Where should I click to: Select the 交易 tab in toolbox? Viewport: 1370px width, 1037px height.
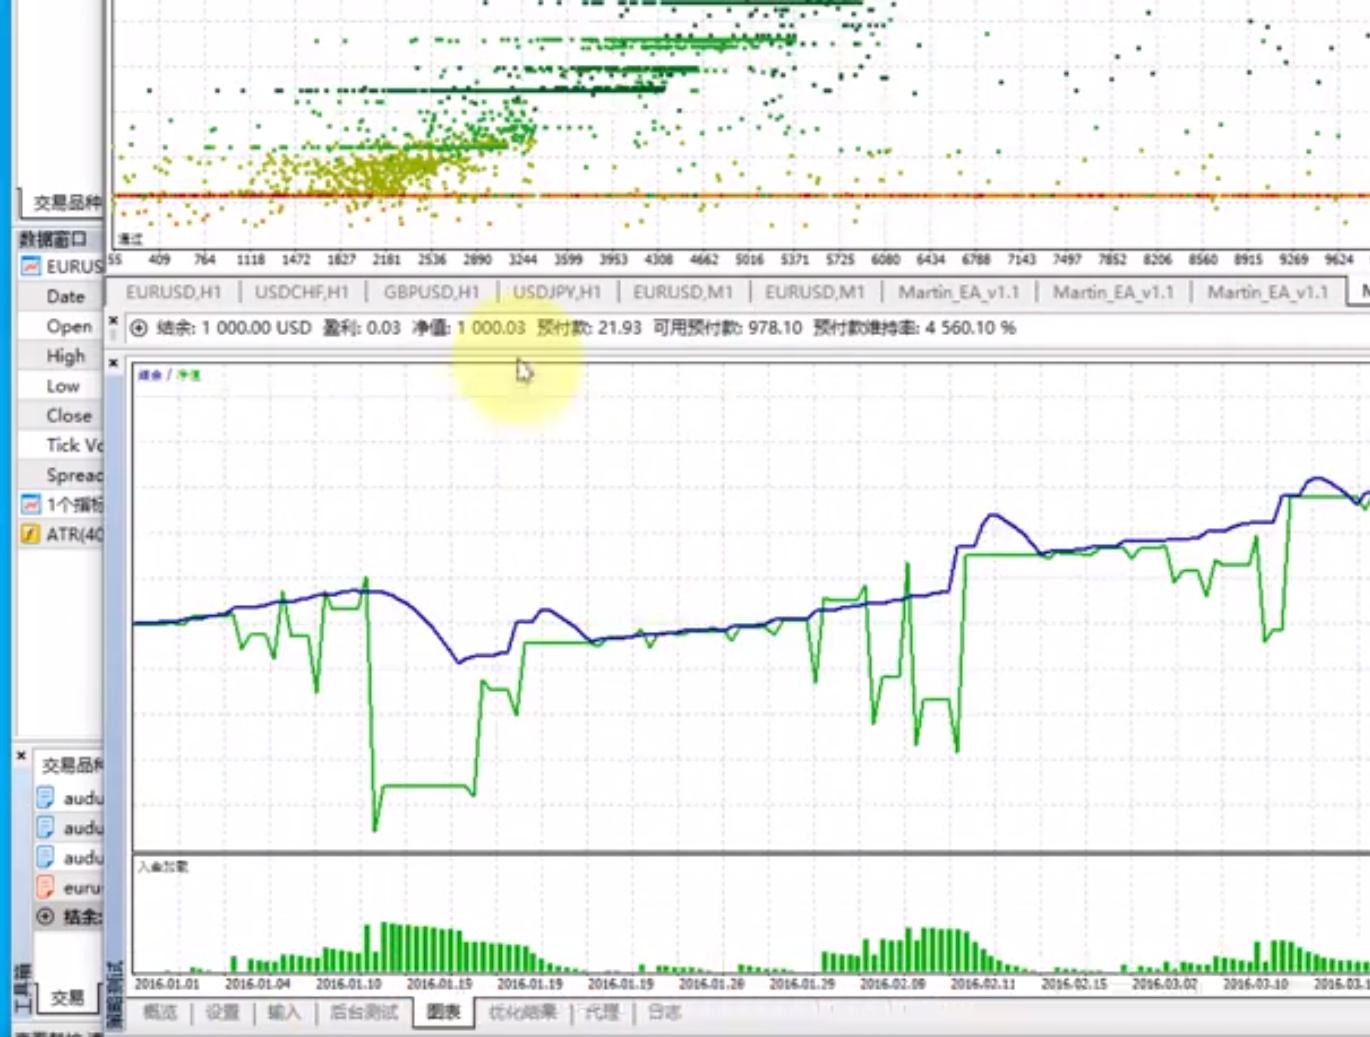pos(67,997)
